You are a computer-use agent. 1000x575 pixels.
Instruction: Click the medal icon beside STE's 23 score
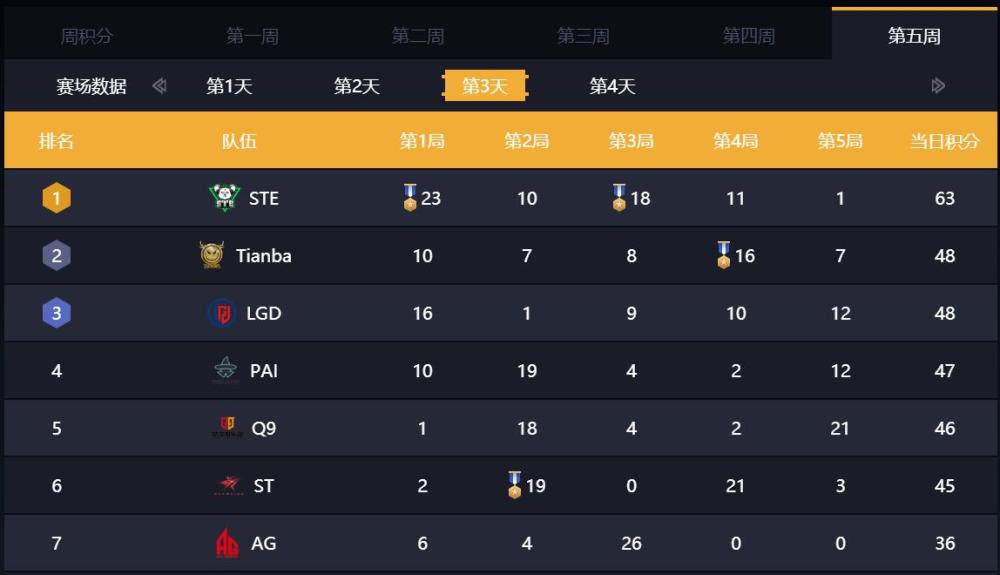tap(410, 197)
